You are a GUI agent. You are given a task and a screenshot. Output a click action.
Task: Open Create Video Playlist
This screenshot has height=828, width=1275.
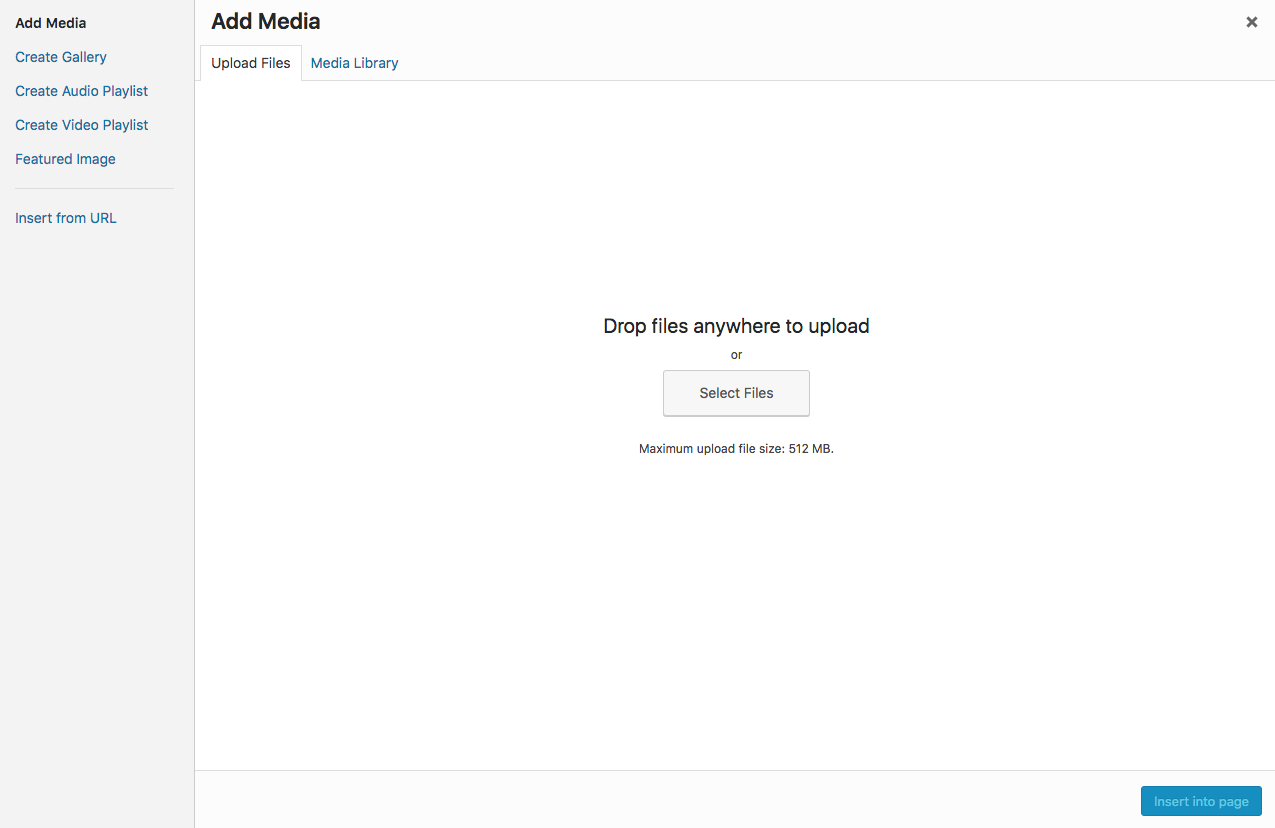coord(81,125)
